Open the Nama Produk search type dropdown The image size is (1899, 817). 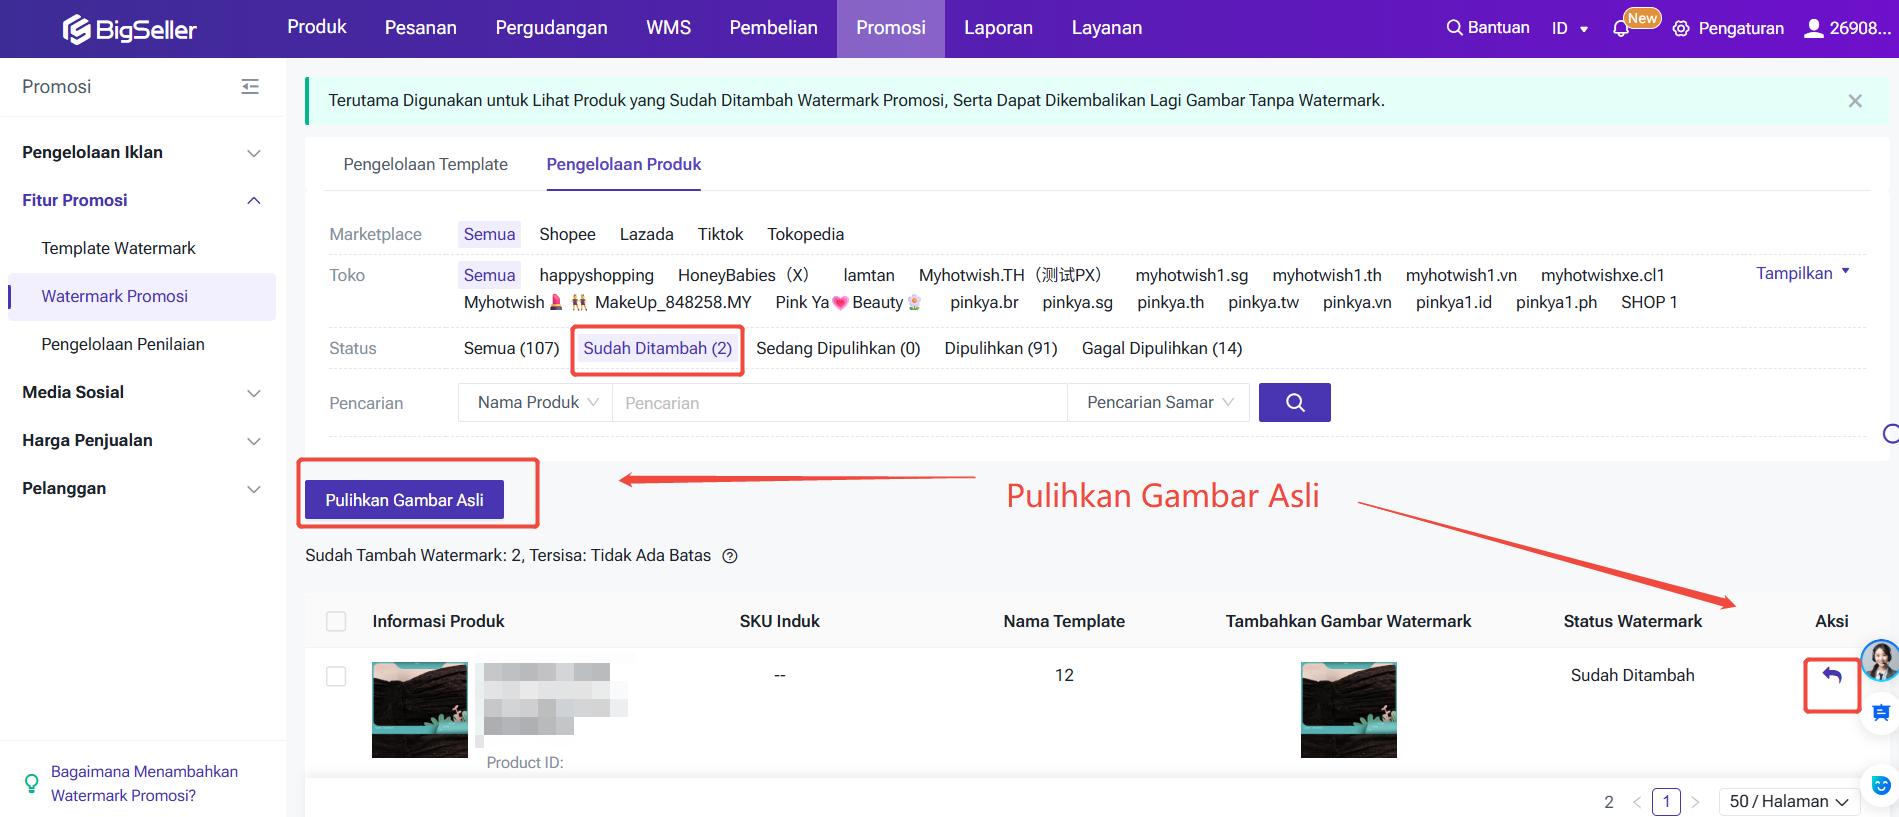click(x=536, y=402)
